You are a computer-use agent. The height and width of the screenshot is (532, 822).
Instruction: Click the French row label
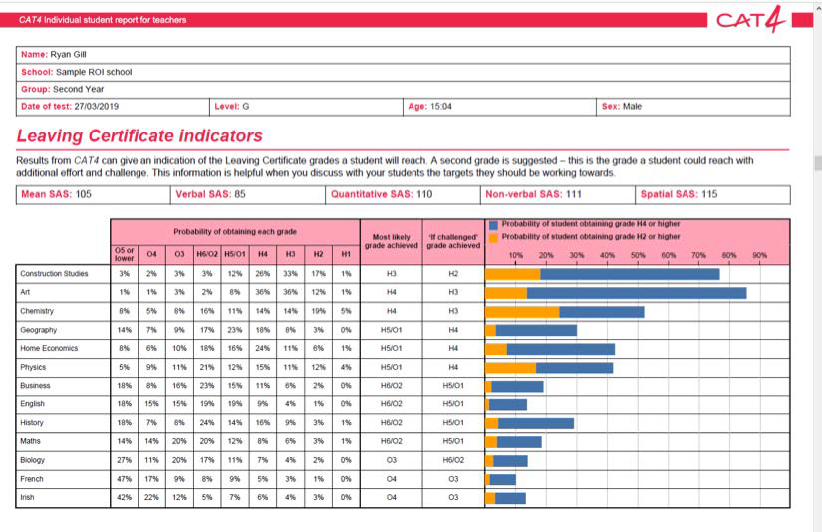[31, 479]
